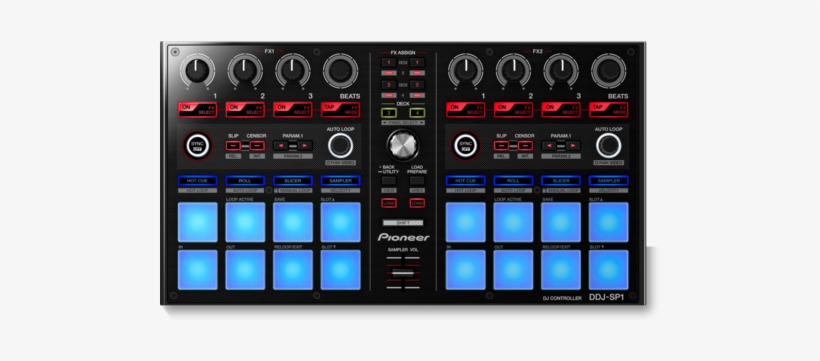Hit right deck RELOOP/EXIT pad
This screenshot has width=820, height=361.
(x=561, y=270)
